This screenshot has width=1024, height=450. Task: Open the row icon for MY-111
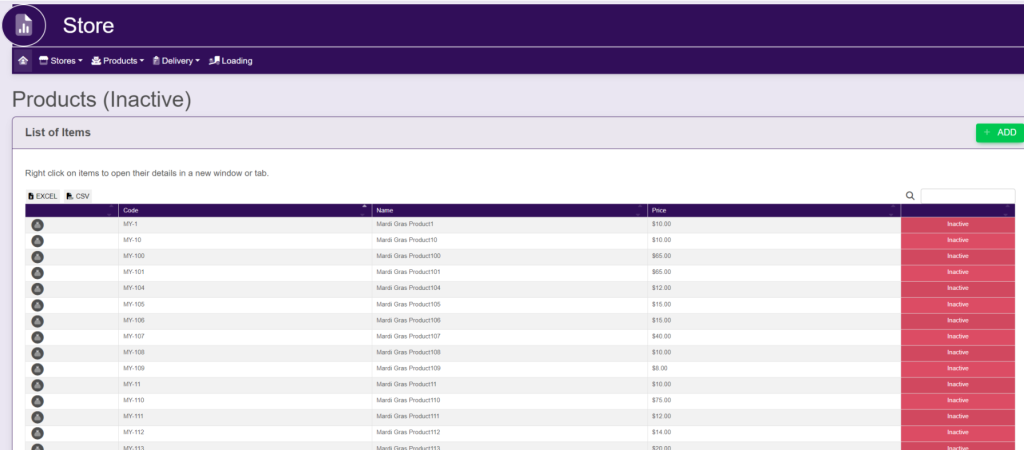click(37, 417)
